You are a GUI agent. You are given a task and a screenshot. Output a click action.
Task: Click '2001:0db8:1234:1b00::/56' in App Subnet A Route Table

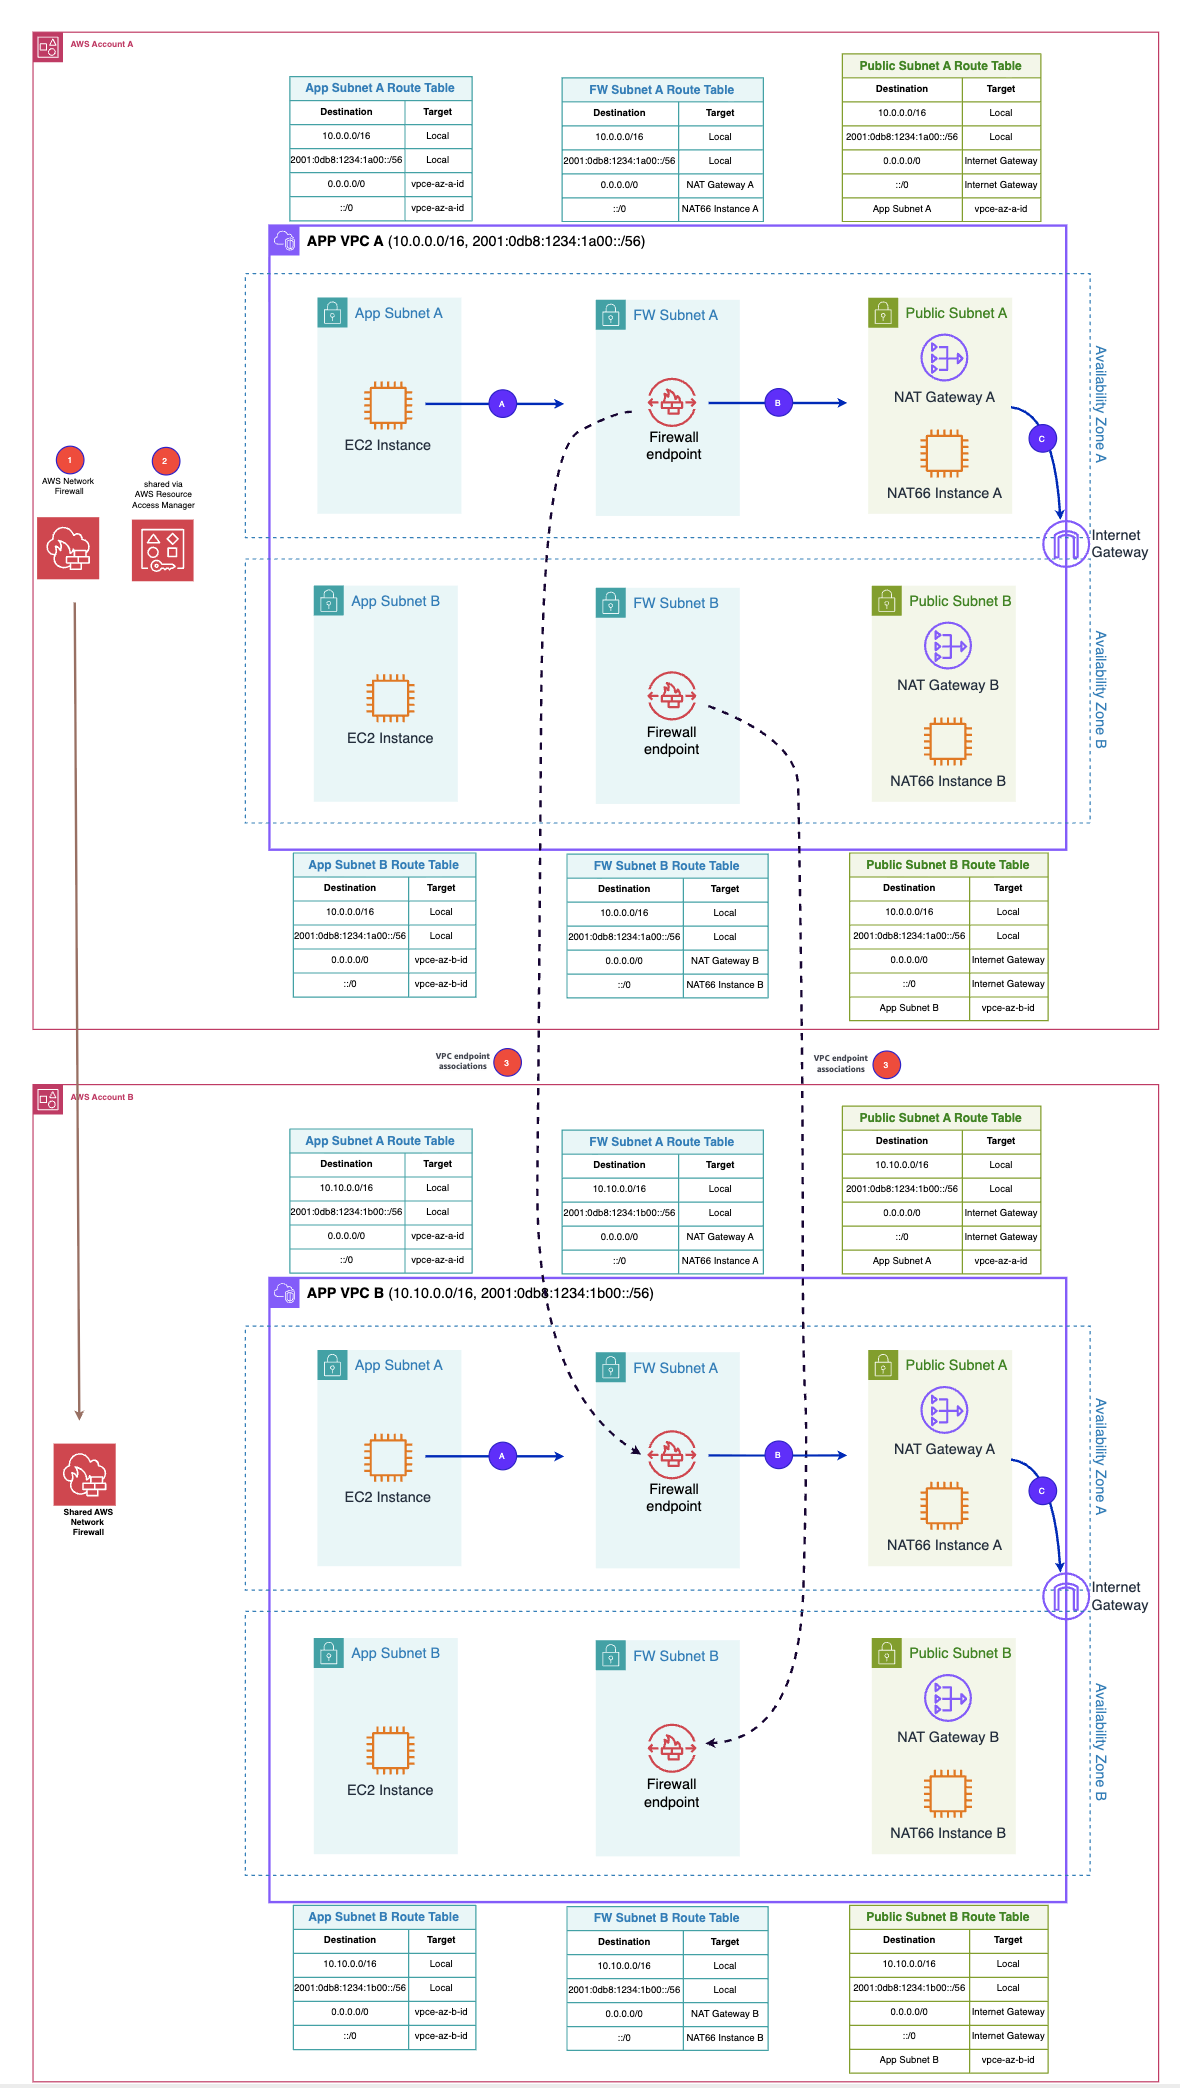(346, 1212)
